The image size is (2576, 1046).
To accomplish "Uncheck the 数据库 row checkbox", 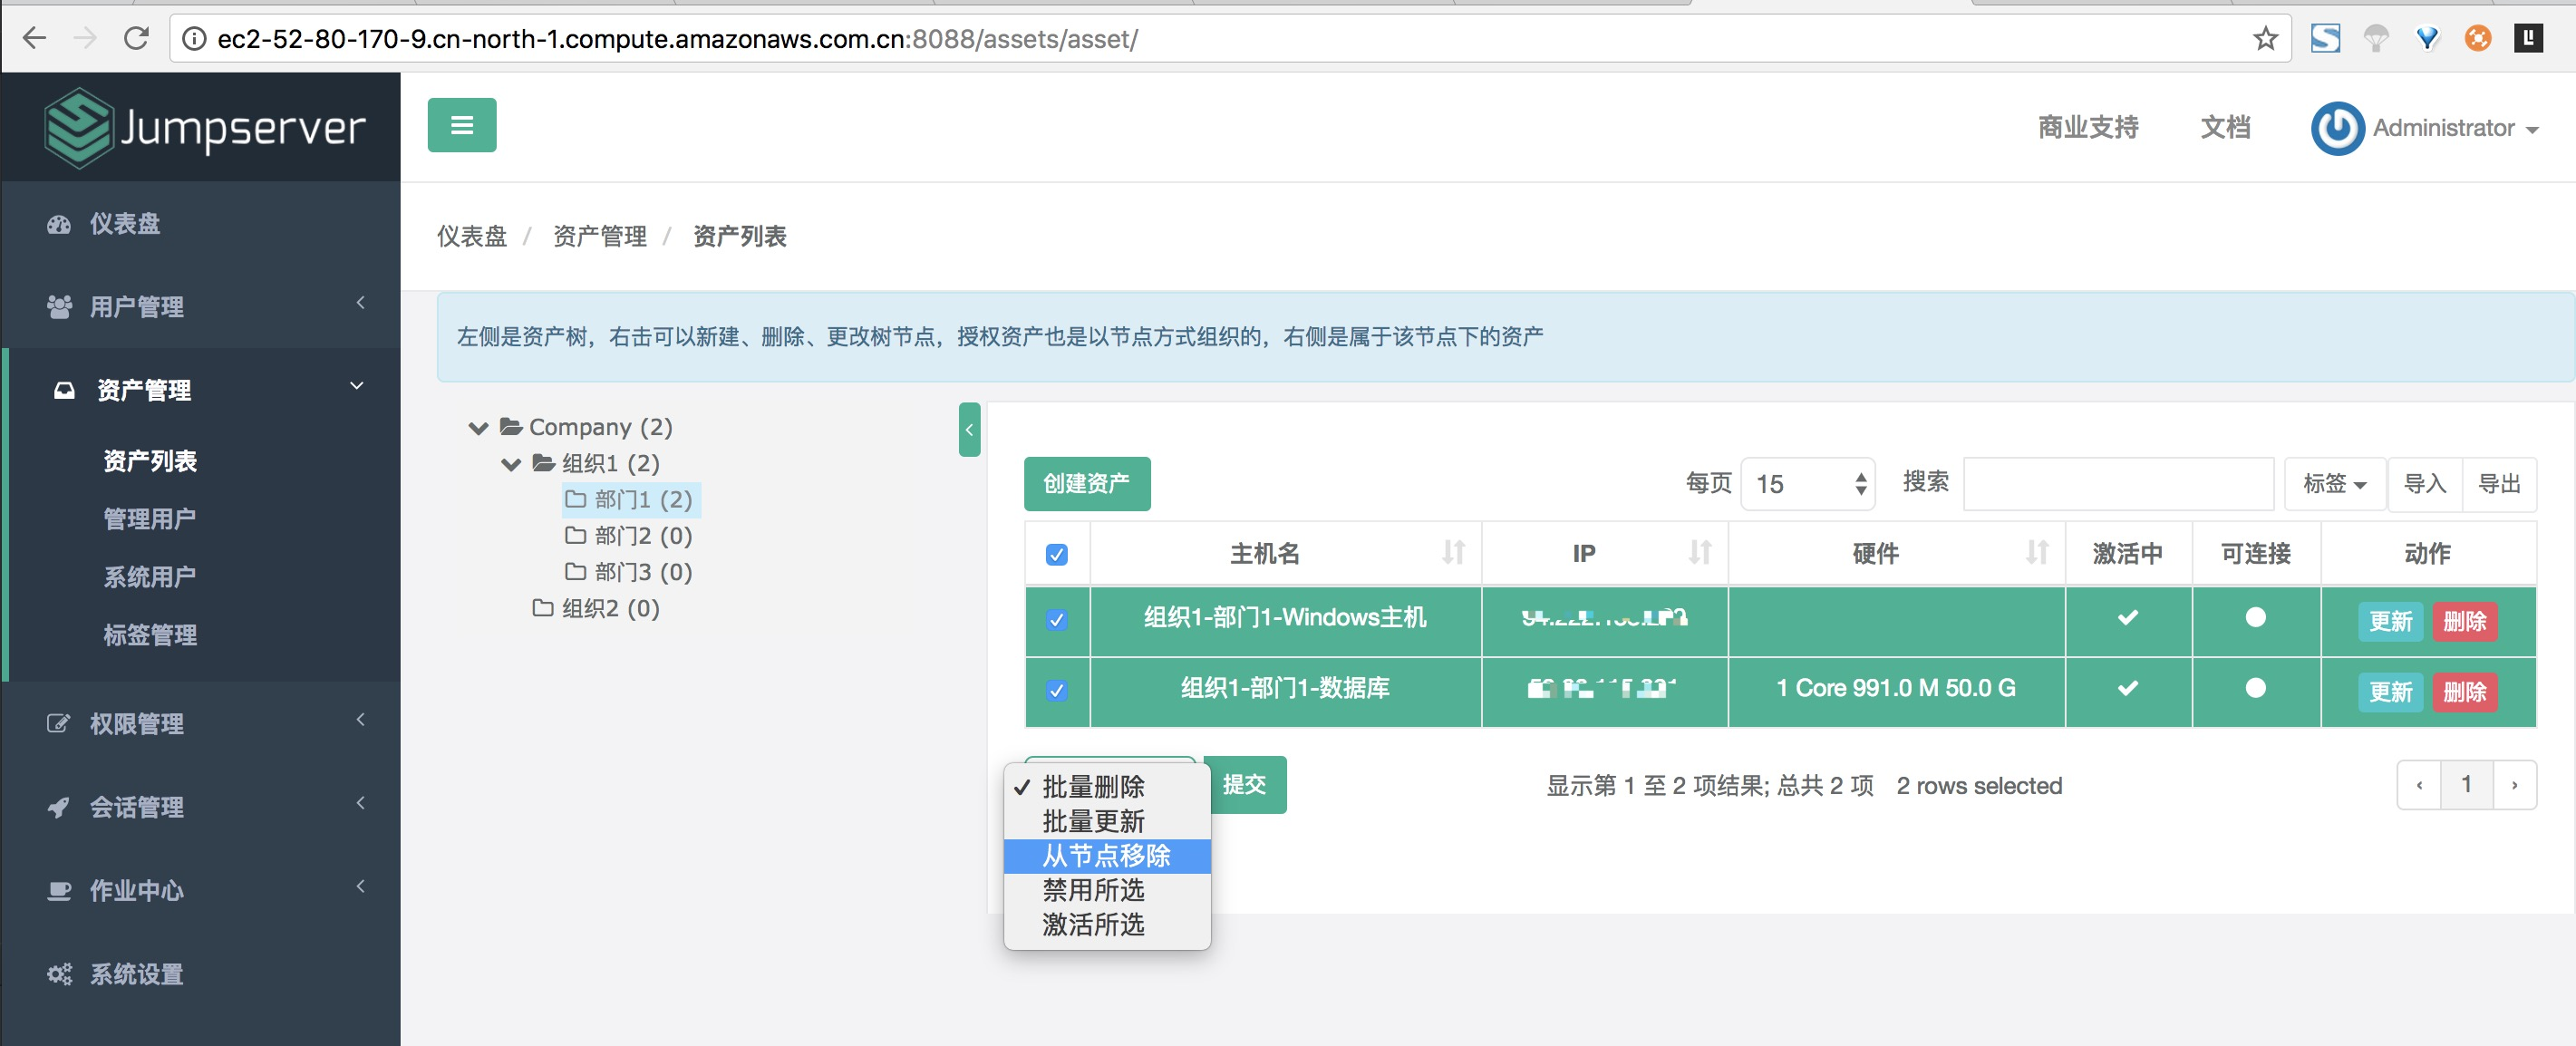I will coord(1056,690).
